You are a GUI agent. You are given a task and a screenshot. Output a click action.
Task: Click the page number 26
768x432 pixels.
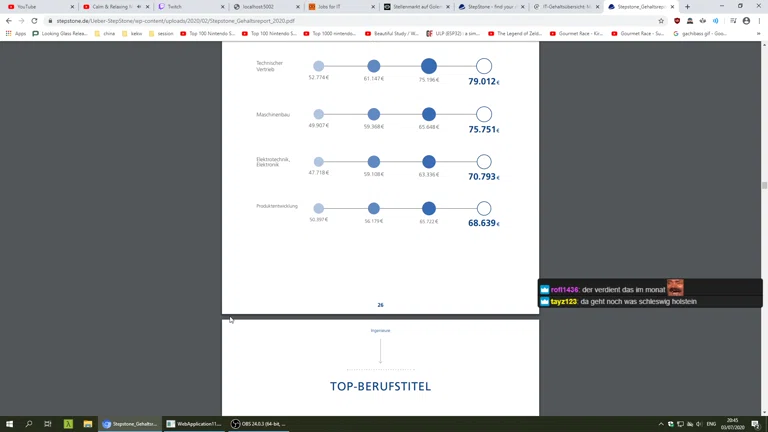pyautogui.click(x=381, y=305)
